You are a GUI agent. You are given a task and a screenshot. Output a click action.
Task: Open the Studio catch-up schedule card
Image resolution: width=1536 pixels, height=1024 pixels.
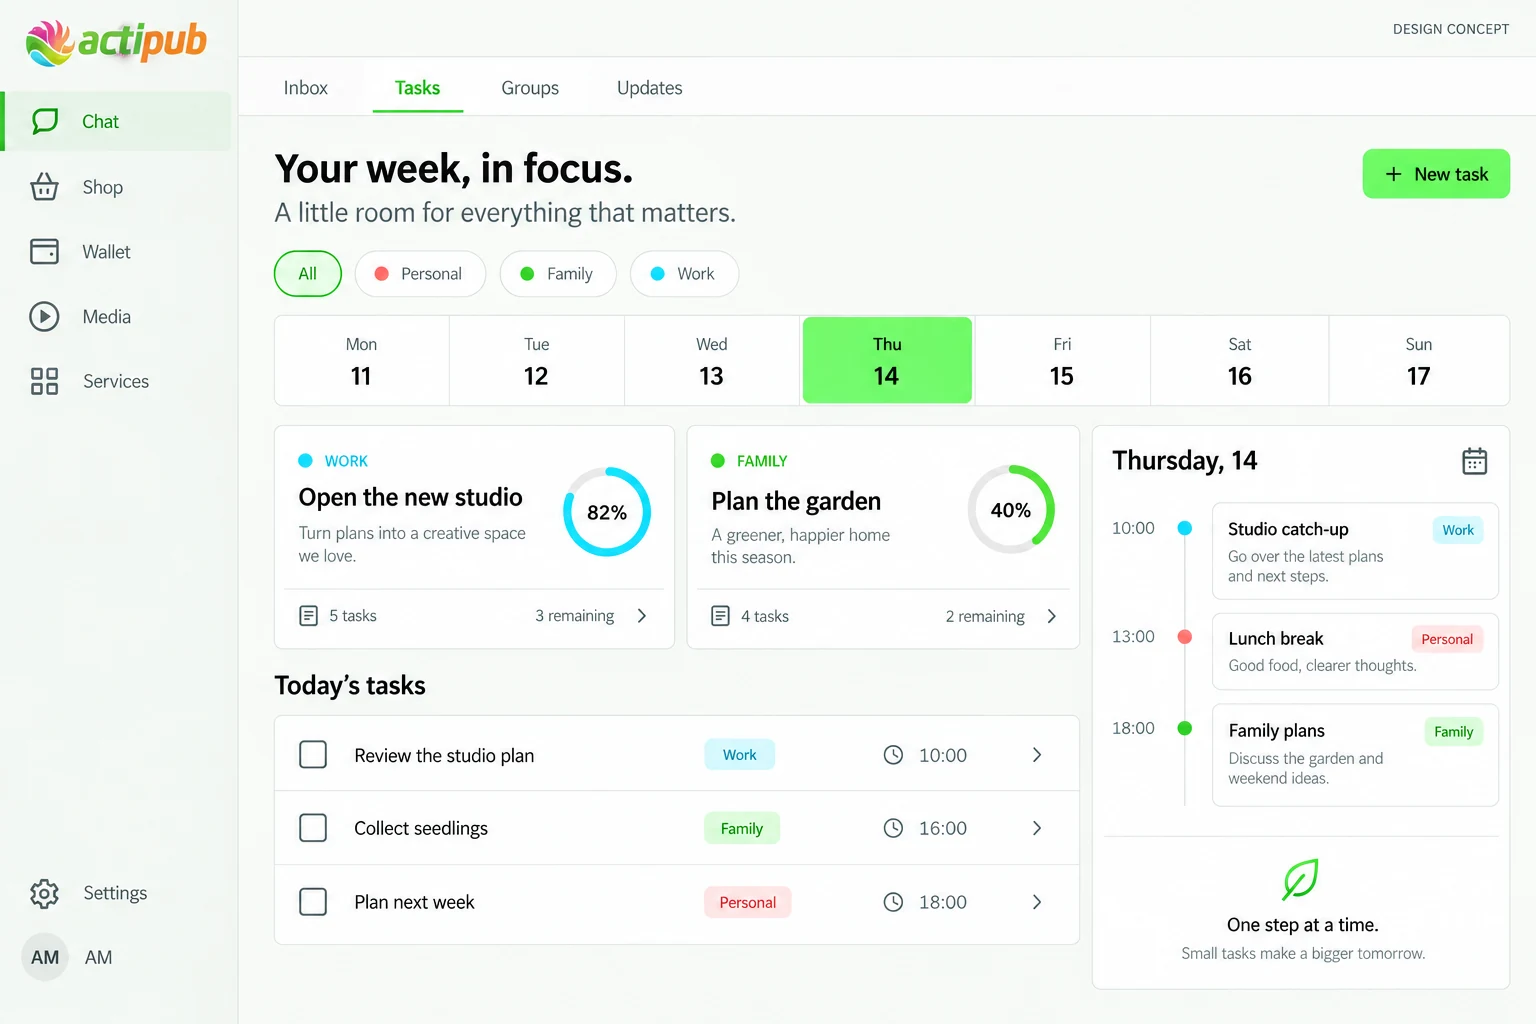click(1355, 551)
